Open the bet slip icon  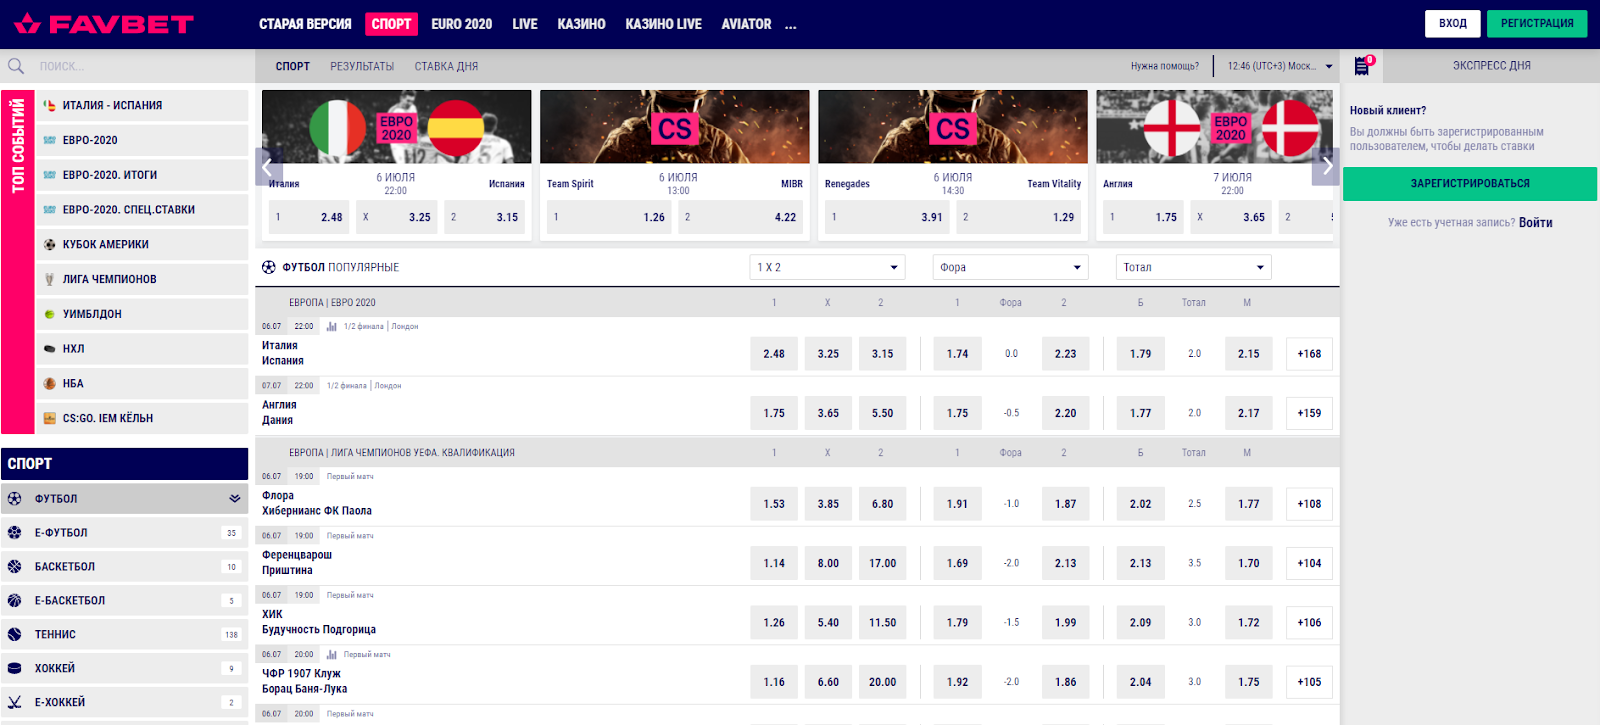coord(1362,66)
